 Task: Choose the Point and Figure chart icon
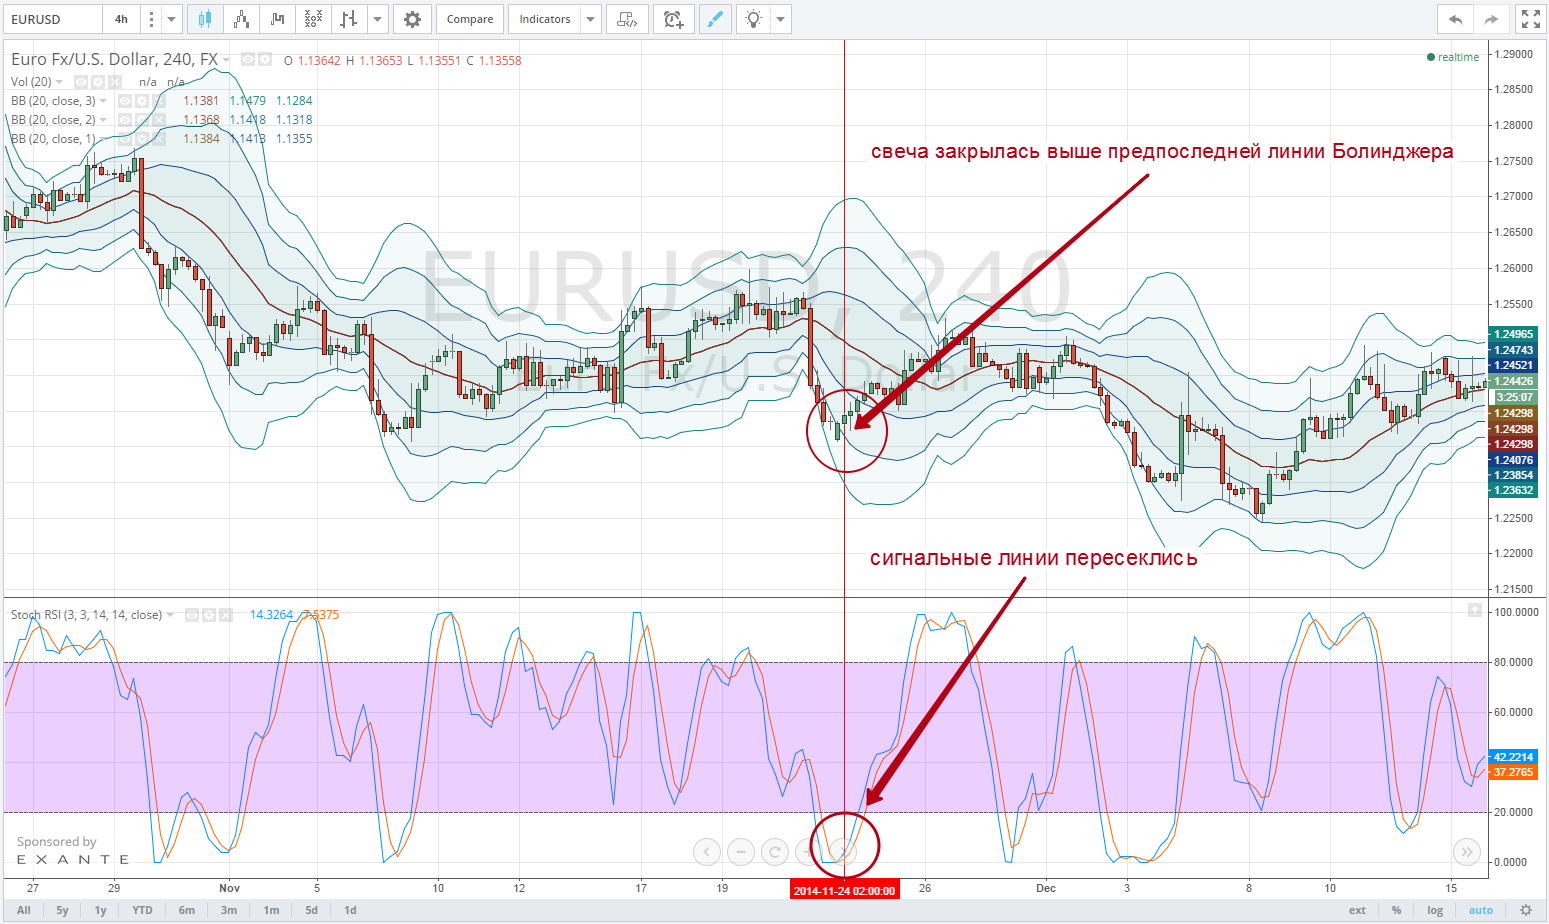click(x=313, y=19)
